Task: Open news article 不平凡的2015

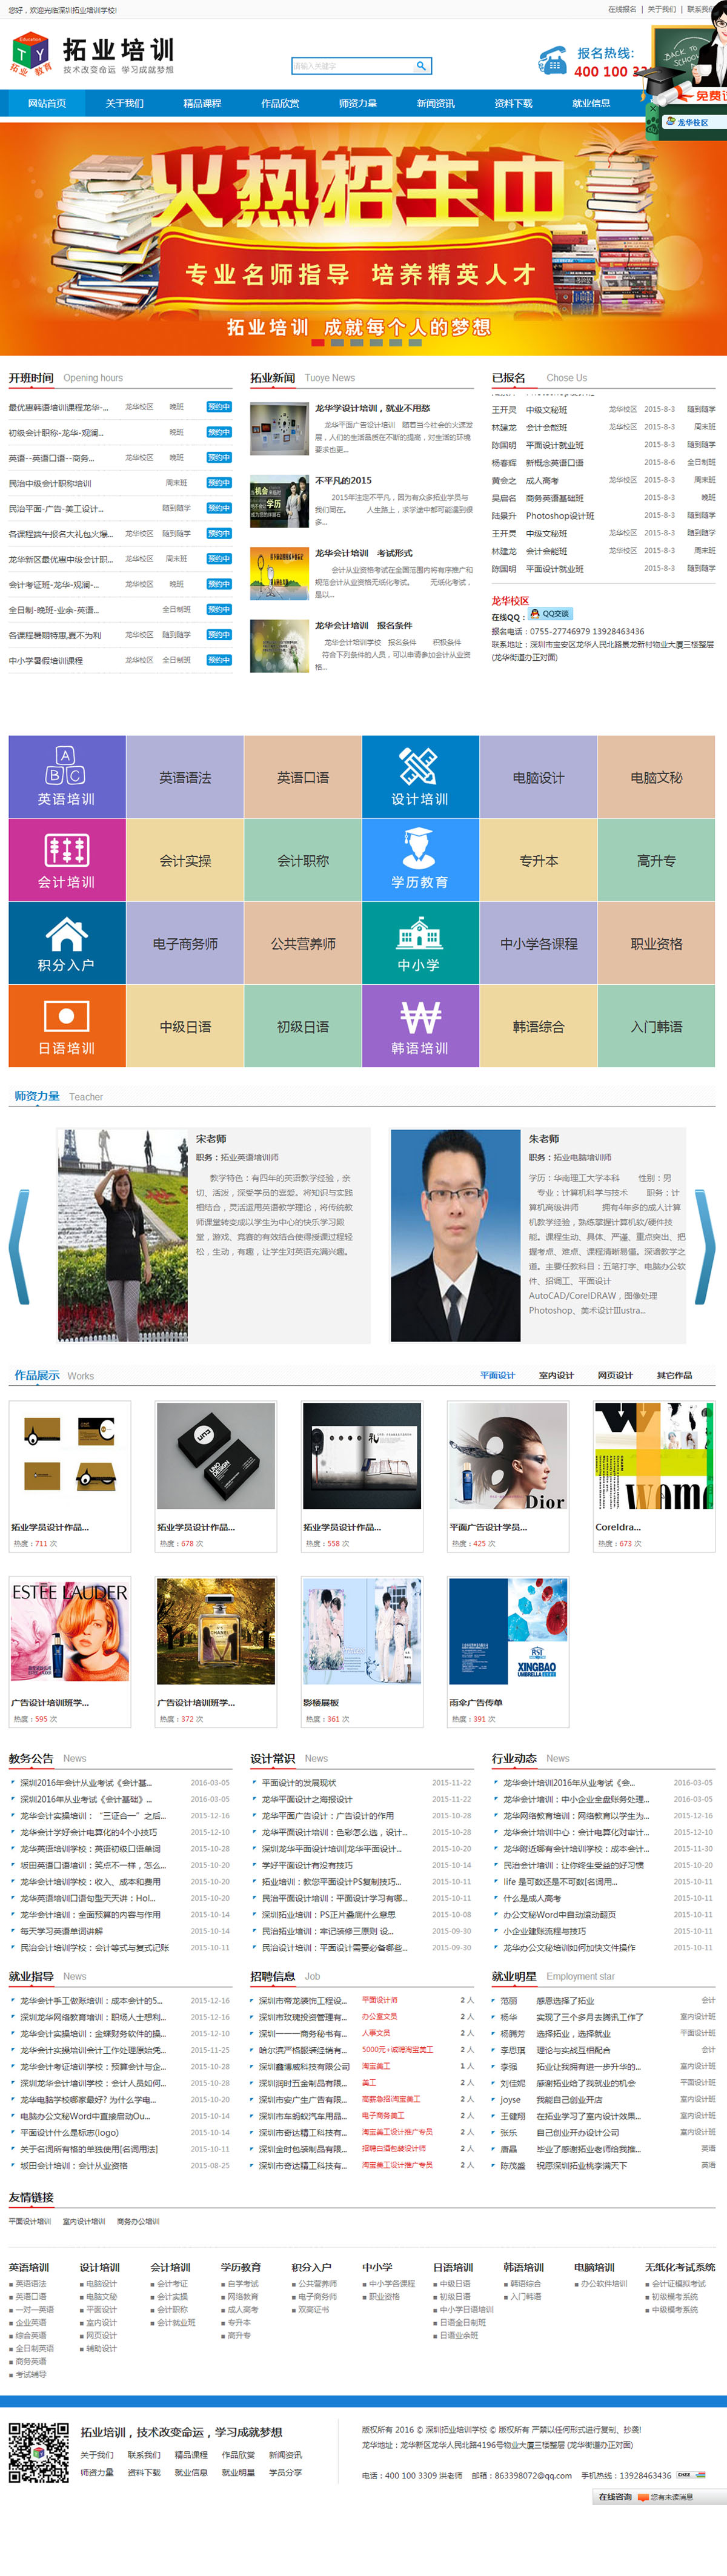Action: click(x=343, y=480)
